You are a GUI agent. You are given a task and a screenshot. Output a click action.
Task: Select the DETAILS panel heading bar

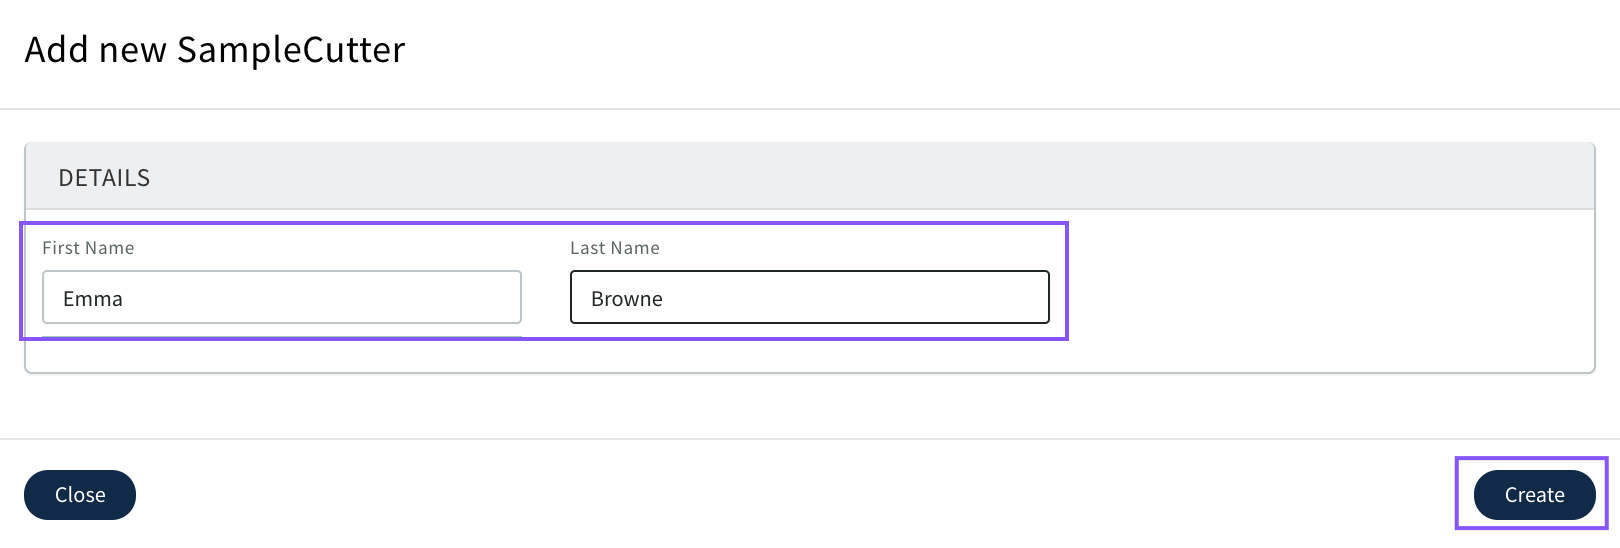pyautogui.click(x=809, y=177)
